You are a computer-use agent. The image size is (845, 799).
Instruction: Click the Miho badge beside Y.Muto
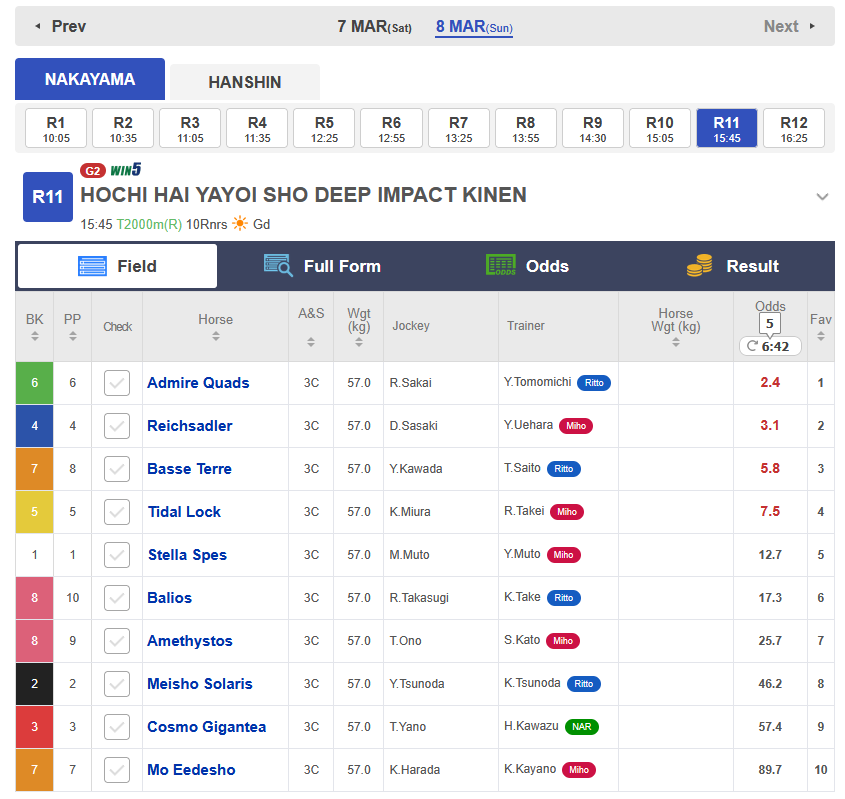564,555
